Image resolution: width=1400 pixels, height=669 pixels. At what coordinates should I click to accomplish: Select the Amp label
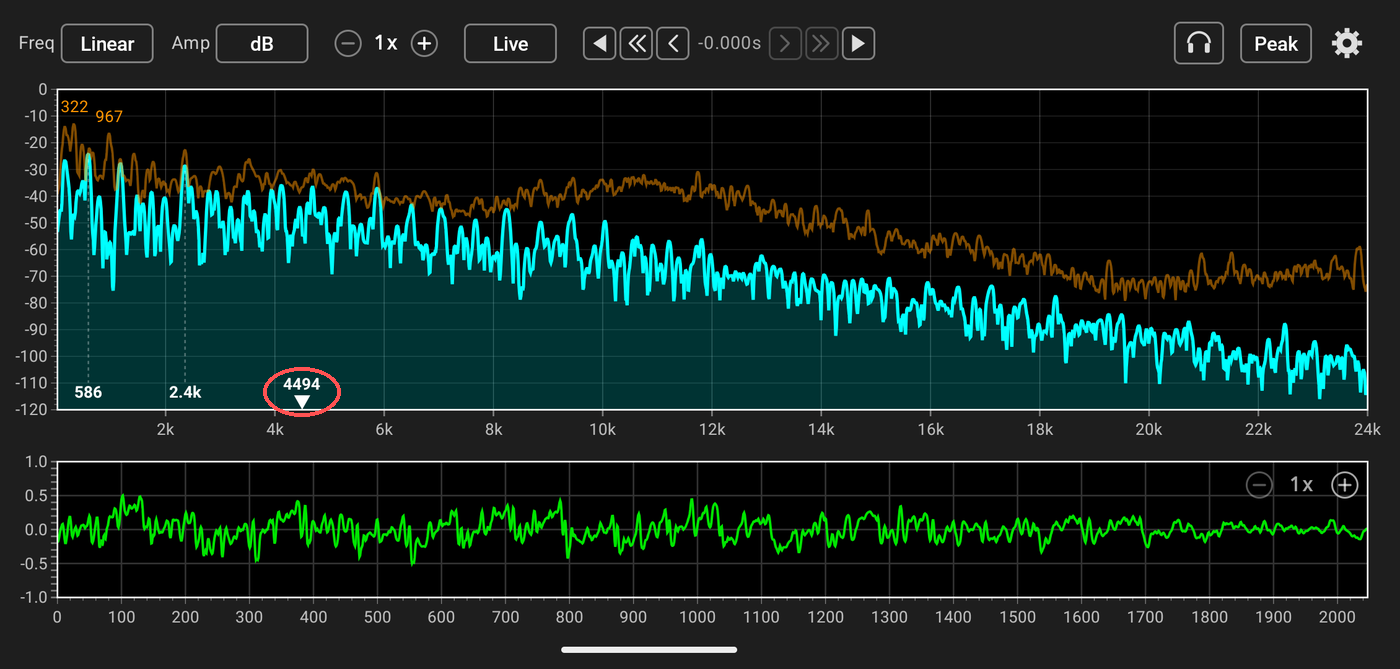pyautogui.click(x=190, y=44)
